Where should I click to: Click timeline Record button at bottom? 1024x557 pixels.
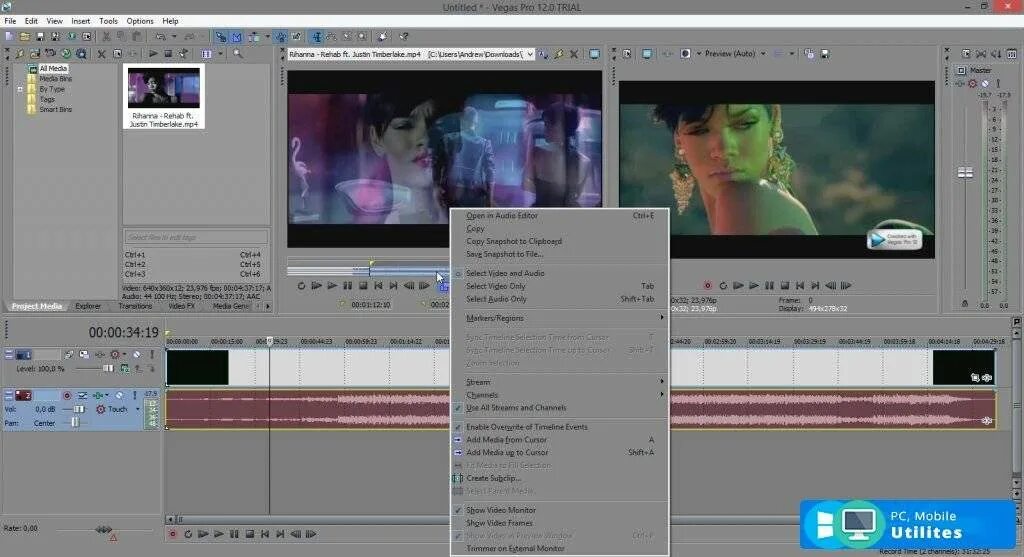(x=172, y=534)
